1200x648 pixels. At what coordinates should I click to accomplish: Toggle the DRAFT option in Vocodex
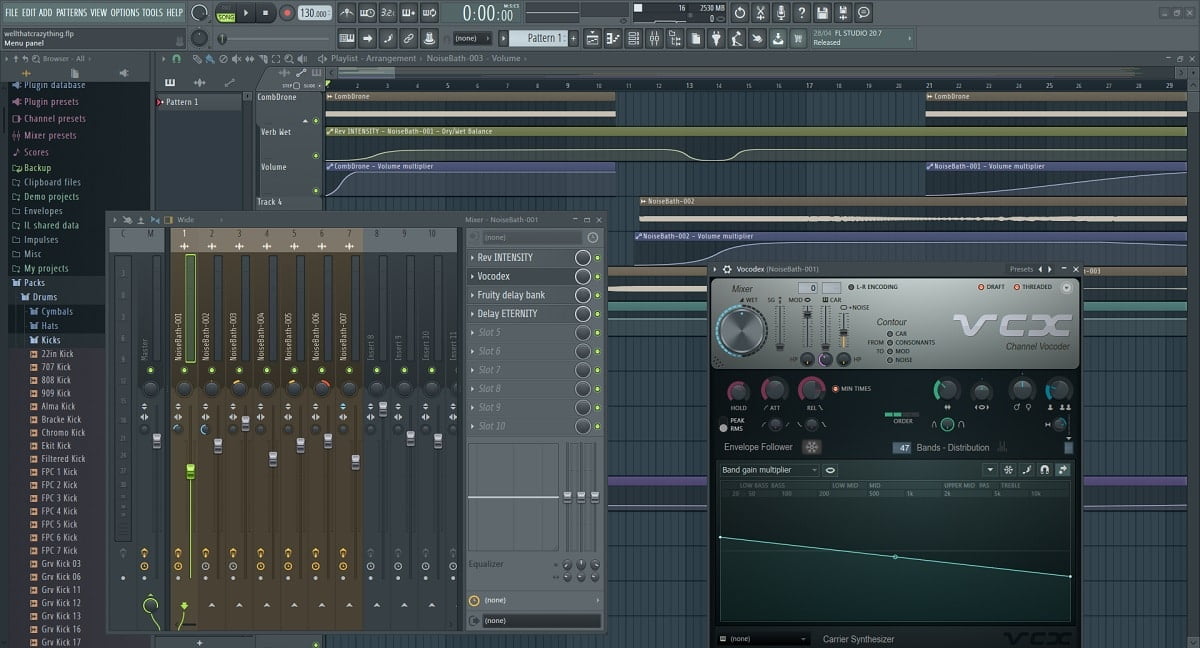click(991, 287)
